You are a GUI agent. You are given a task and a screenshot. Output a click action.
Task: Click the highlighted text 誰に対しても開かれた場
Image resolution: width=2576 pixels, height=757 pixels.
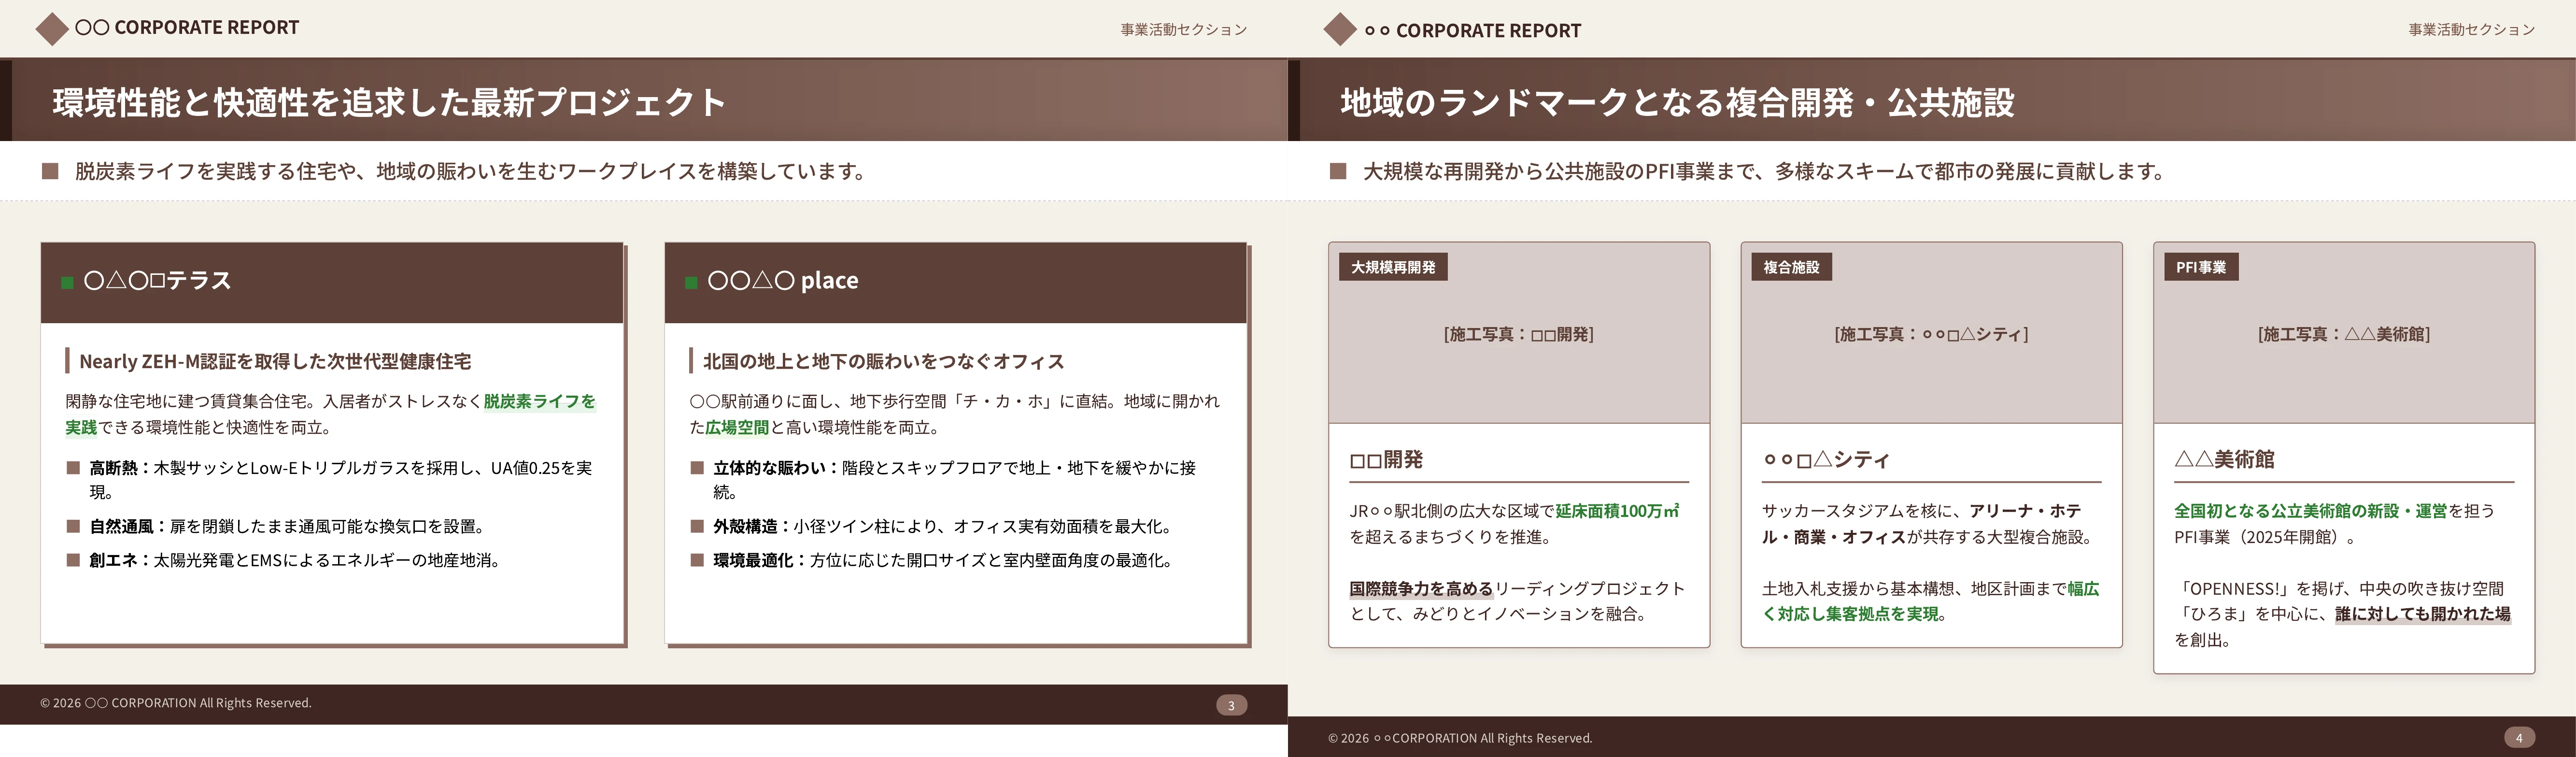point(2423,614)
